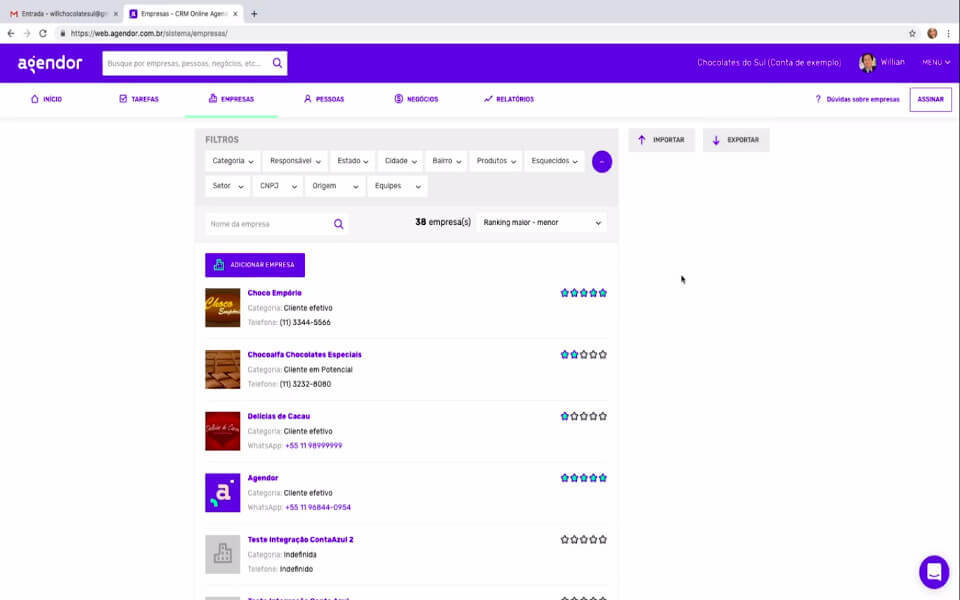Viewport: 960px width, 600px height.
Task: Expand the Responsável filter
Action: pos(295,161)
